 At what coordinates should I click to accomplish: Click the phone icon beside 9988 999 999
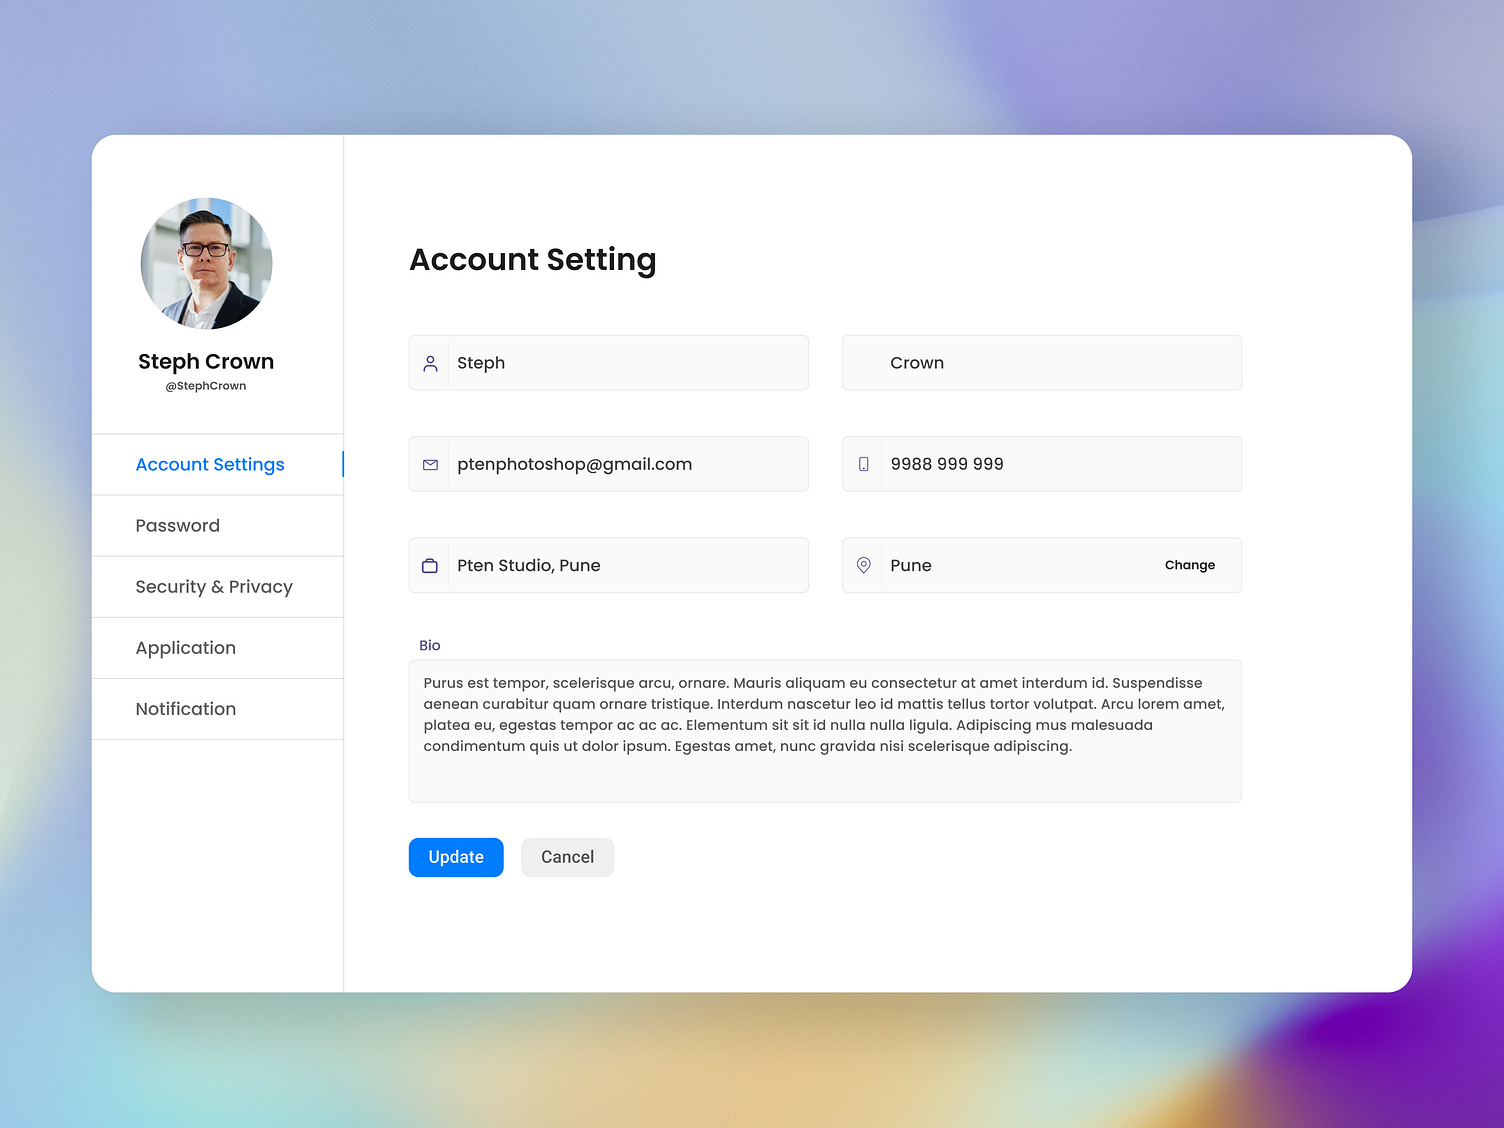coord(862,464)
